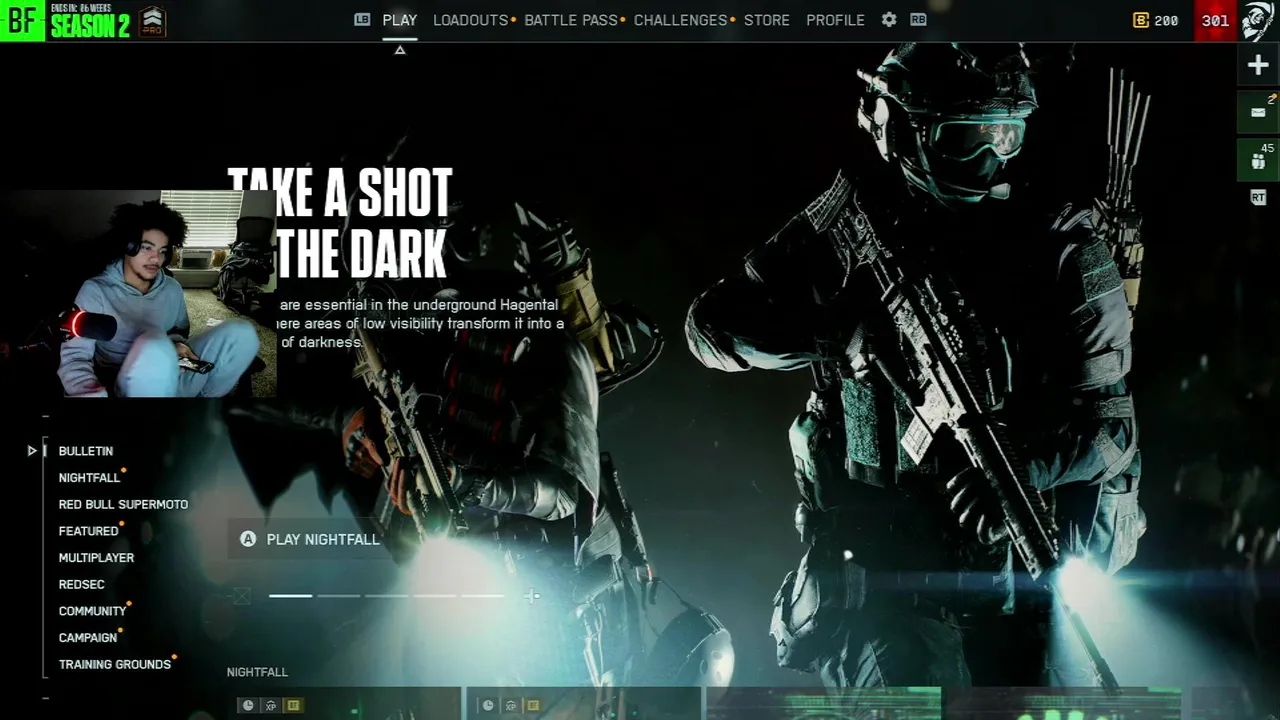Image resolution: width=1280 pixels, height=720 pixels.
Task: Click the RT trigger icon under friends
Action: pyautogui.click(x=1258, y=198)
